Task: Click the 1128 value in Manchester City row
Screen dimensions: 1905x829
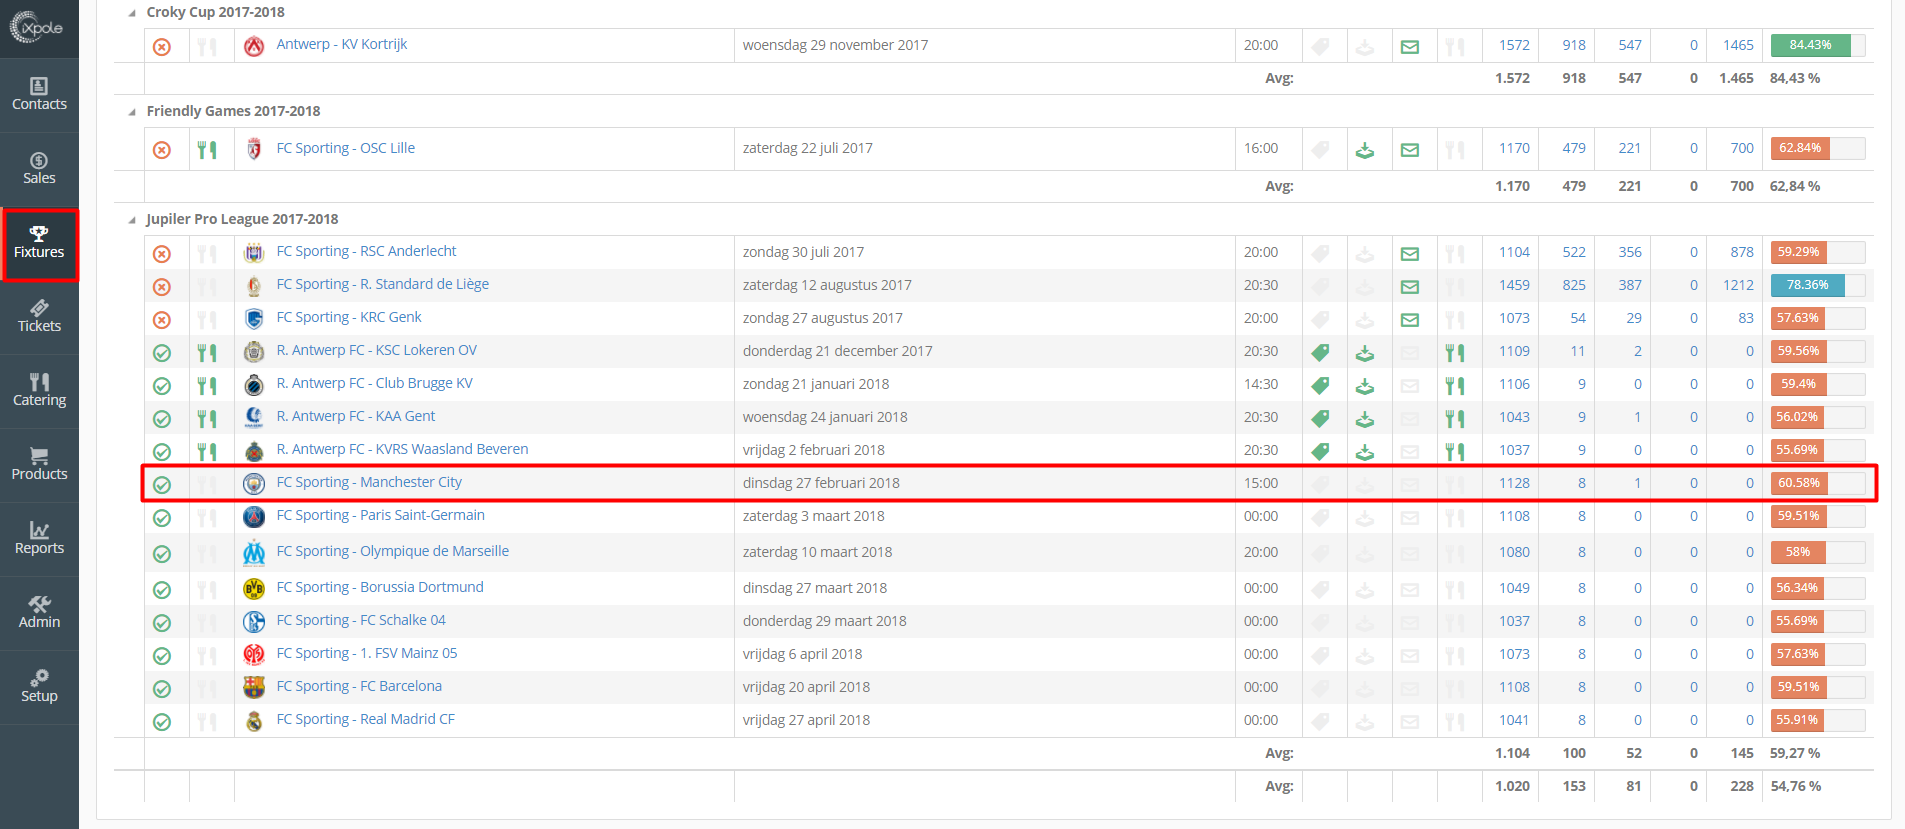Action: 1514,483
